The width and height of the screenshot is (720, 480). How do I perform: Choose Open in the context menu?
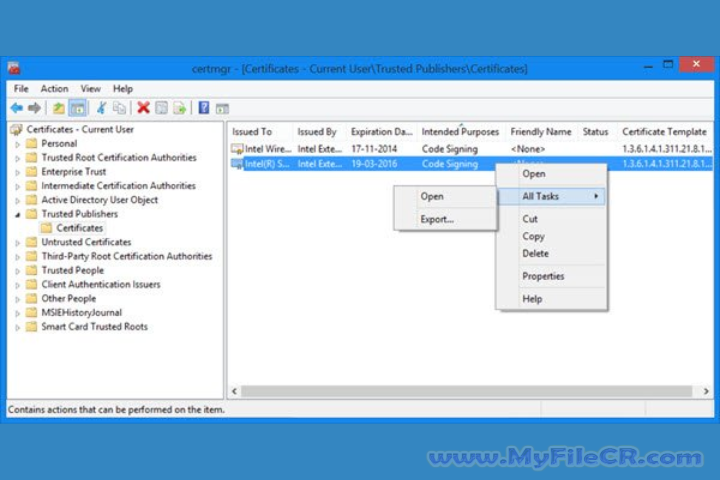[552, 174]
